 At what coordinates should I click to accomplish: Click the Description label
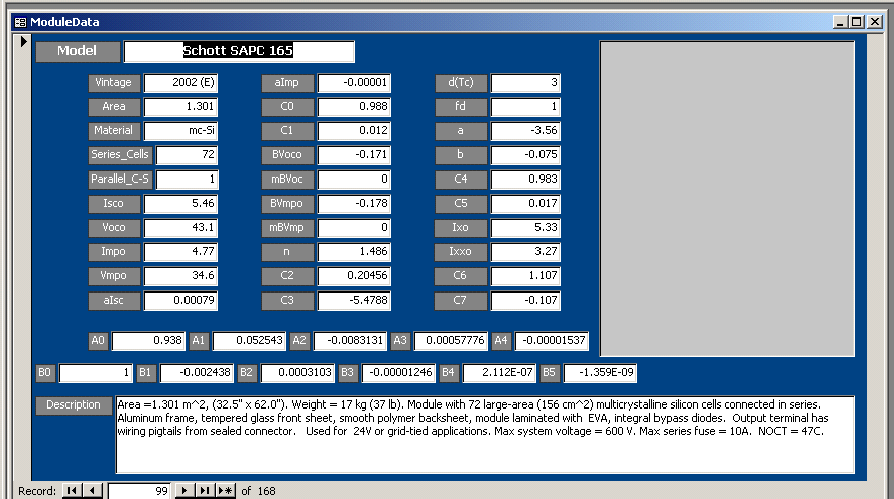coord(74,405)
